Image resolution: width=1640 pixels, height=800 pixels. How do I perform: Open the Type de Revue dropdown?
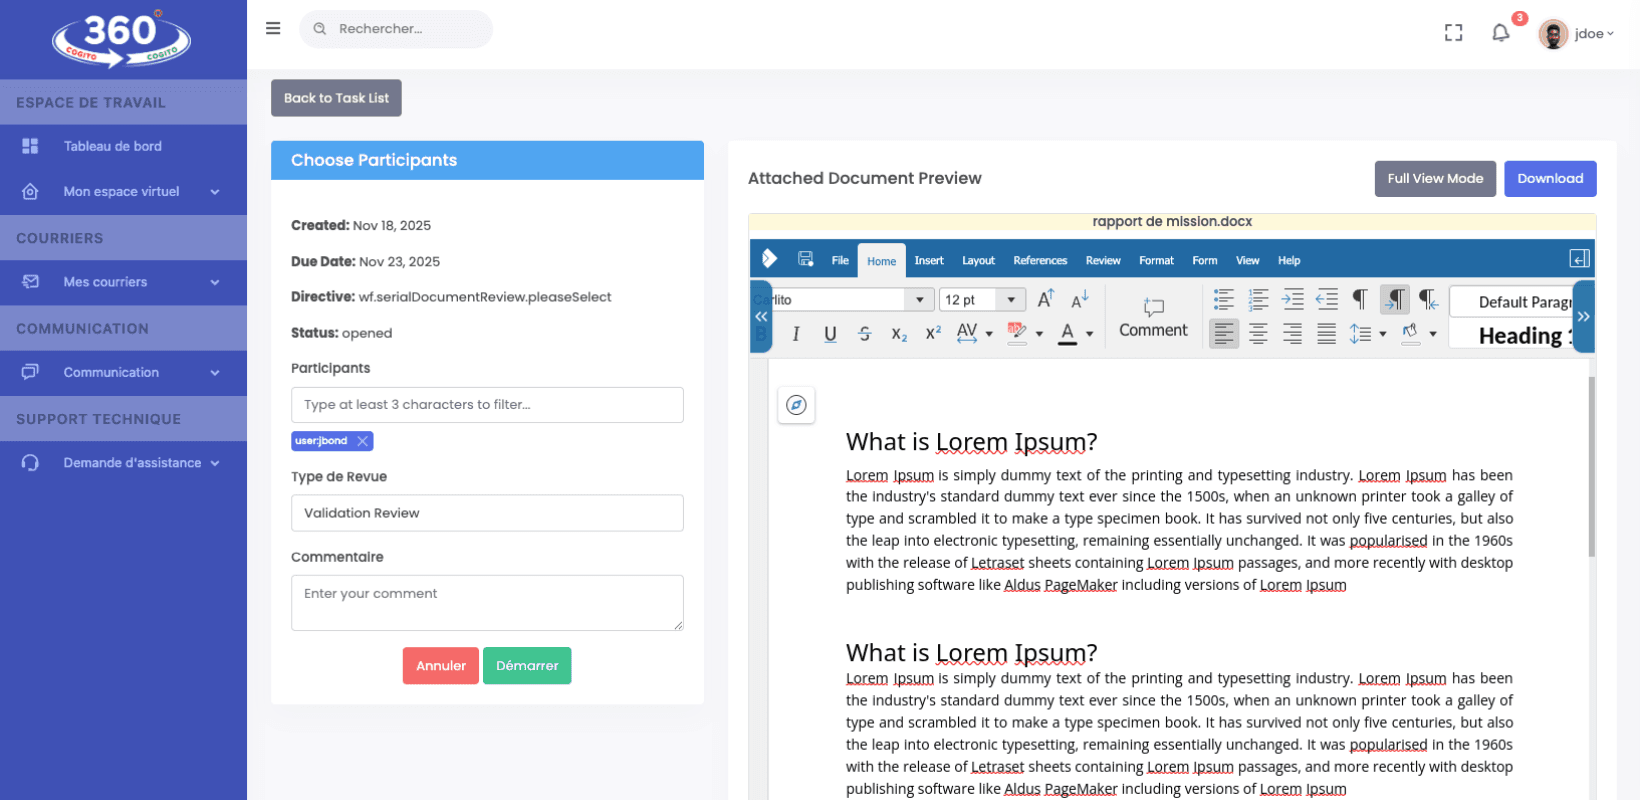[x=487, y=513]
